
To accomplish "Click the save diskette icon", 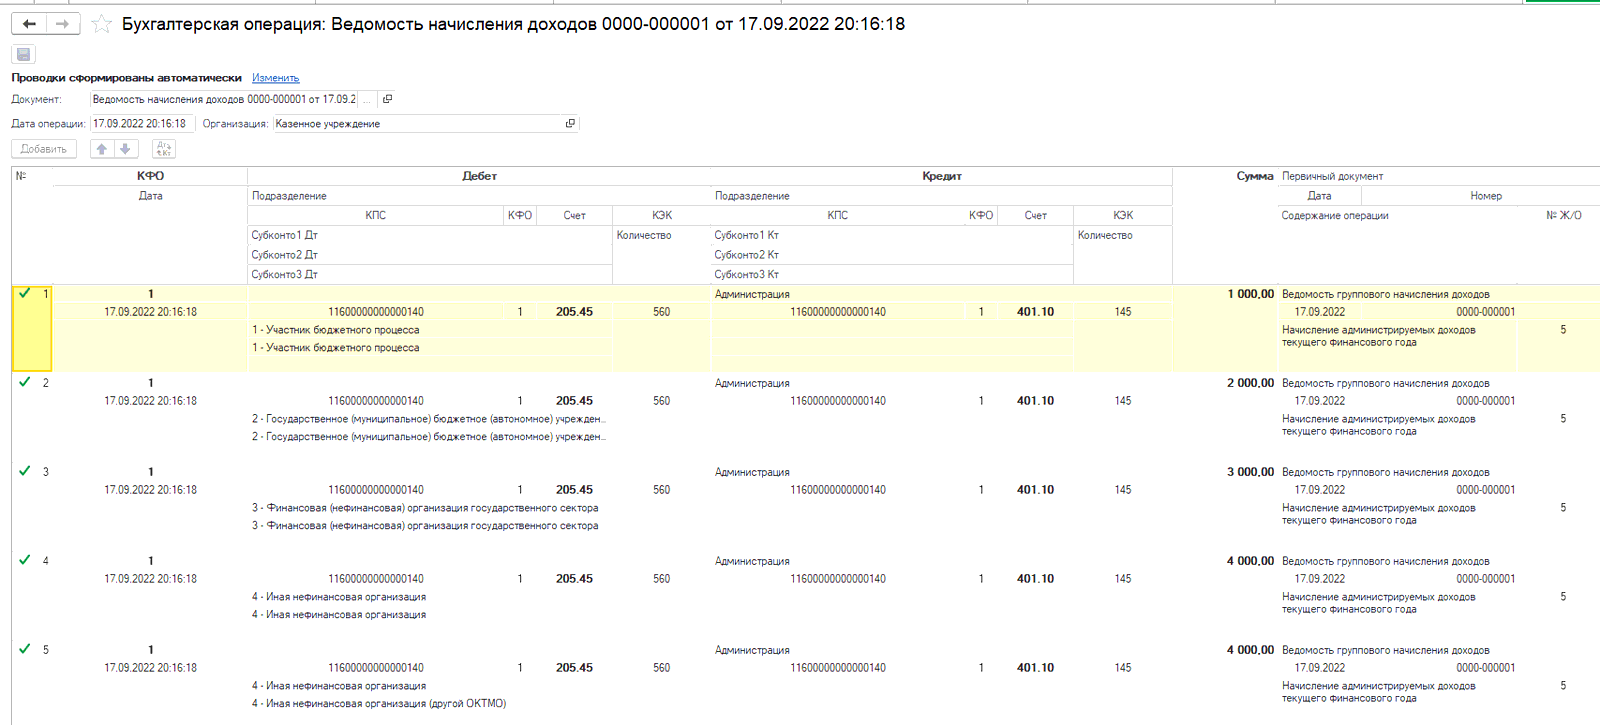I will click(x=24, y=55).
